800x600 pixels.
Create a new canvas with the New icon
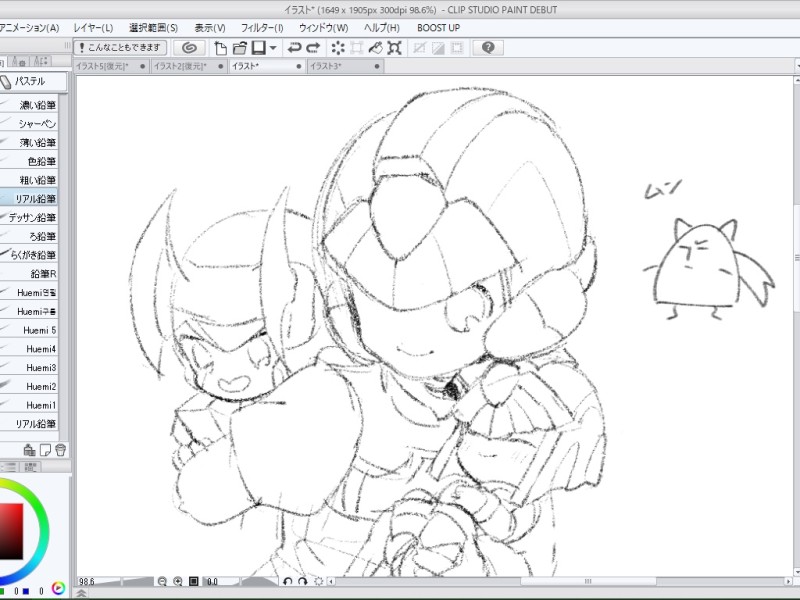220,48
